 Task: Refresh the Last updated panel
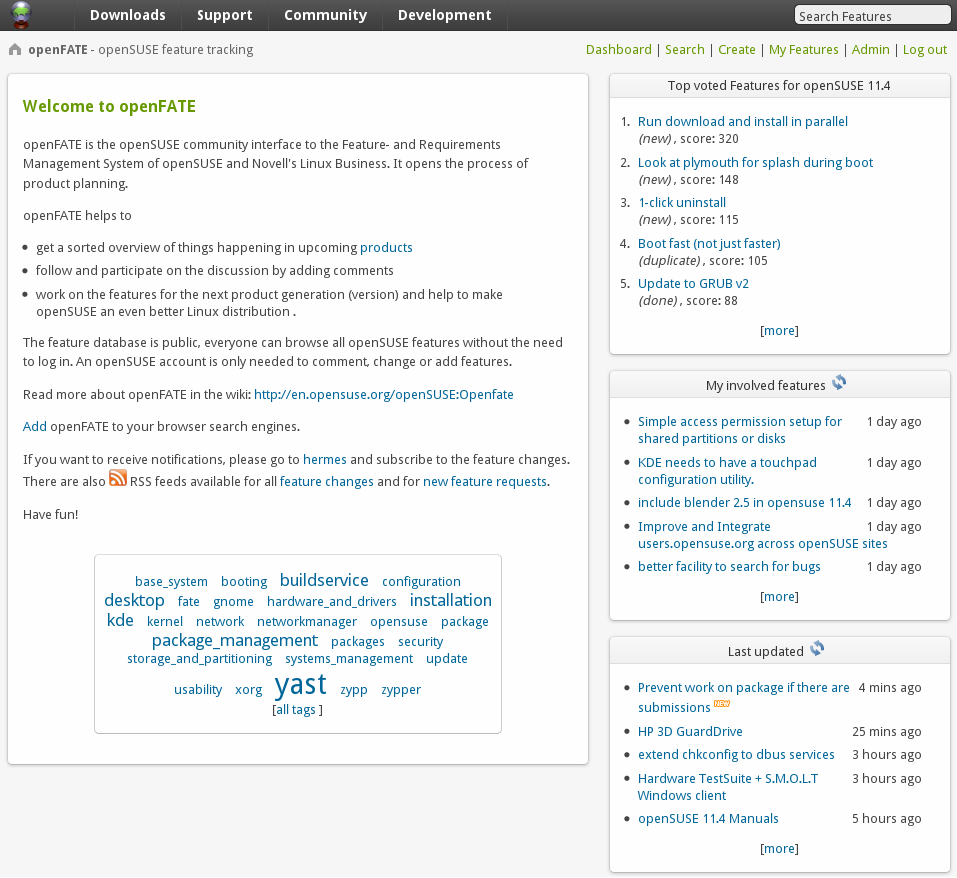click(817, 649)
